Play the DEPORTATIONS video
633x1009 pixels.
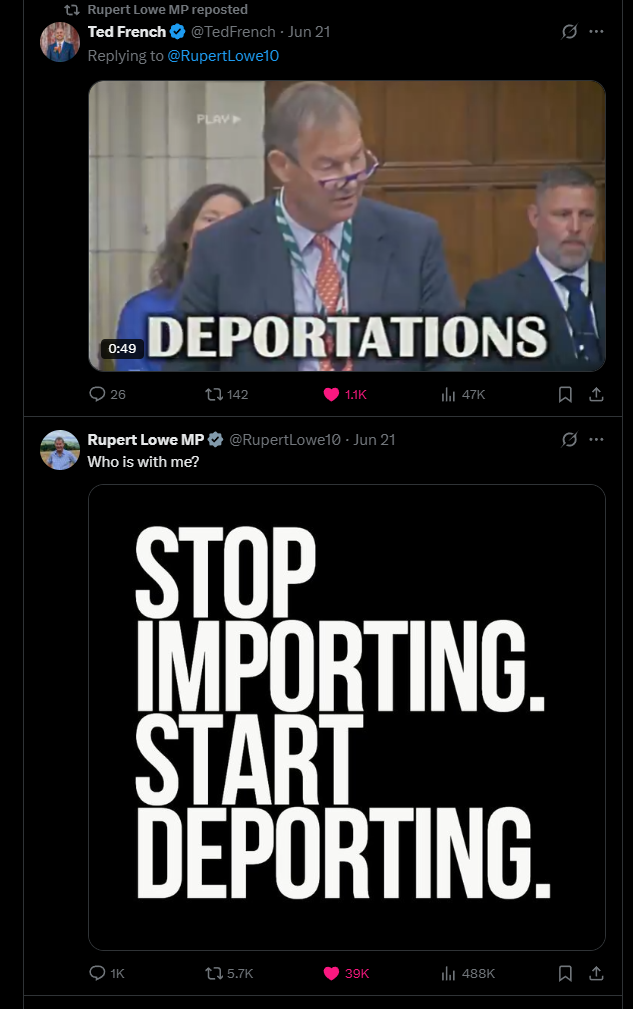click(x=347, y=226)
